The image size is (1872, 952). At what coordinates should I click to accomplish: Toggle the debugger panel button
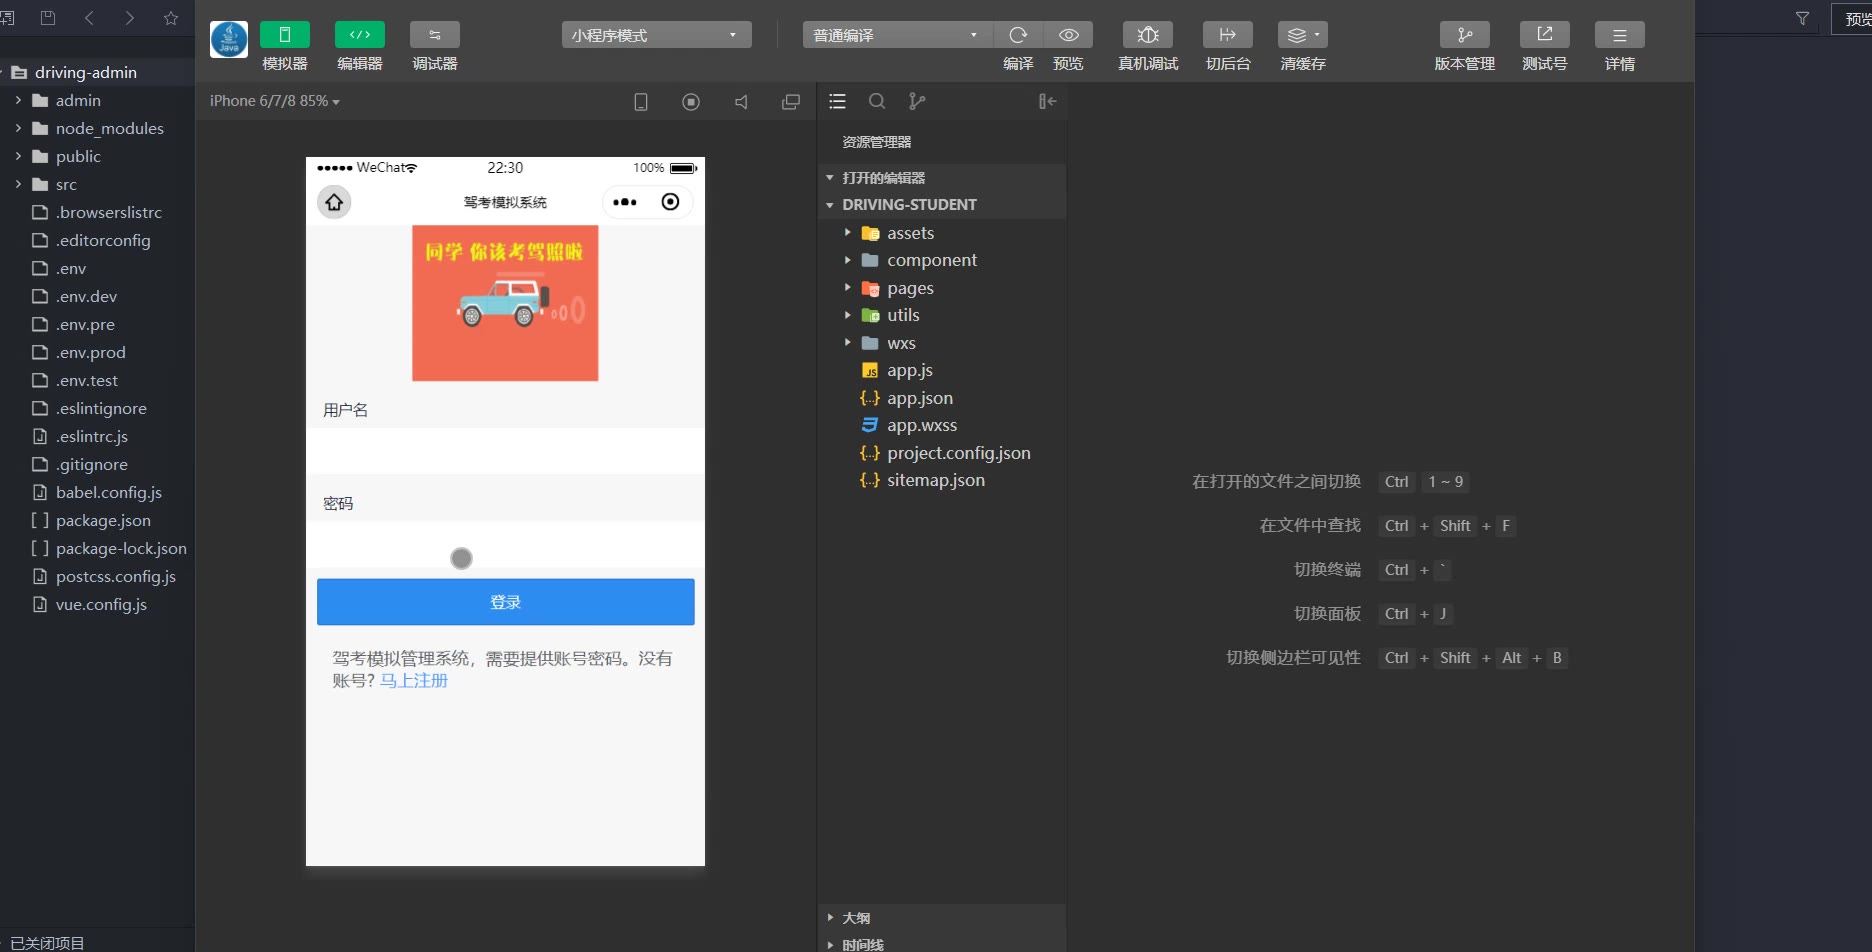[x=435, y=35]
